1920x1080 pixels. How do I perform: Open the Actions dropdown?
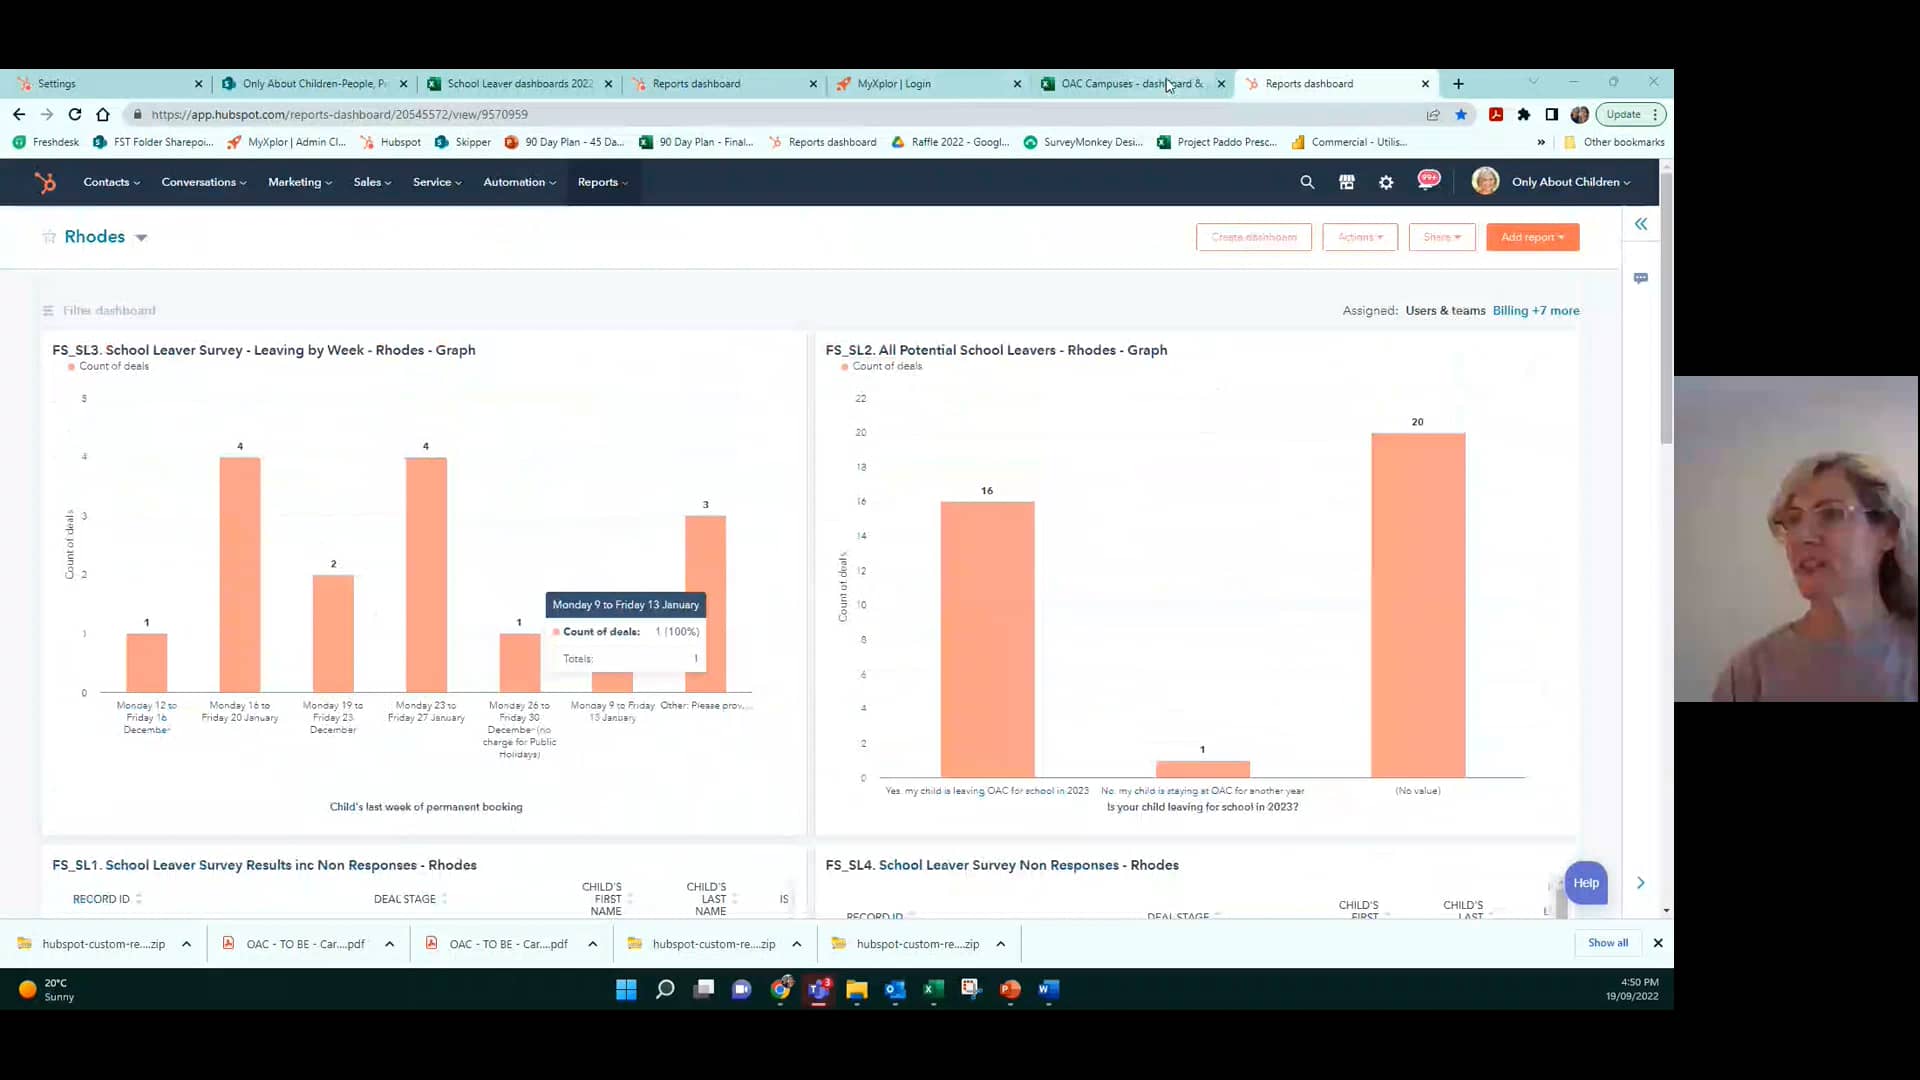pos(1359,237)
